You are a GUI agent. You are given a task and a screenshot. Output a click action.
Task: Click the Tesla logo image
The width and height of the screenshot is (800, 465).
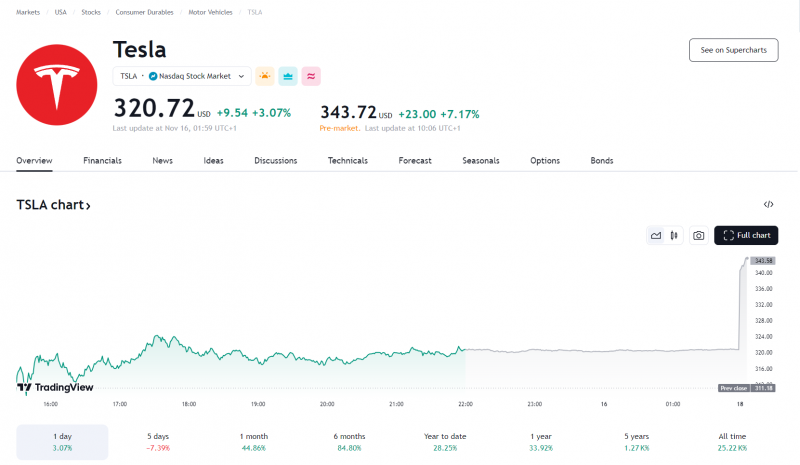click(56, 84)
